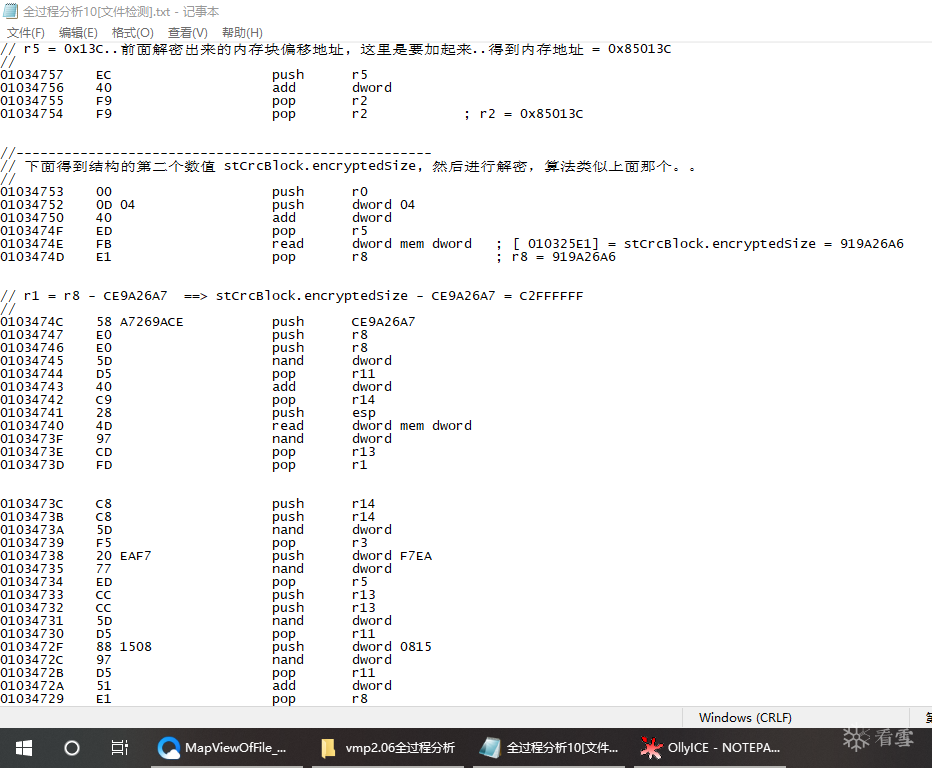Click the comment r2 = 0x85013C
Screen dimensions: 932x768
pyautogui.click(x=524, y=114)
